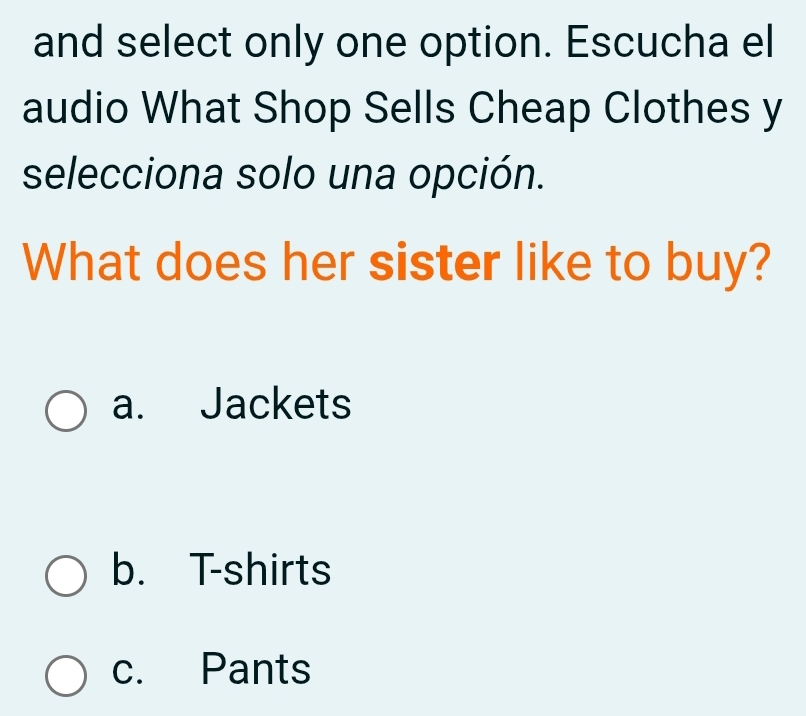
Task: Click the T-shirts answer label
Action: (261, 572)
